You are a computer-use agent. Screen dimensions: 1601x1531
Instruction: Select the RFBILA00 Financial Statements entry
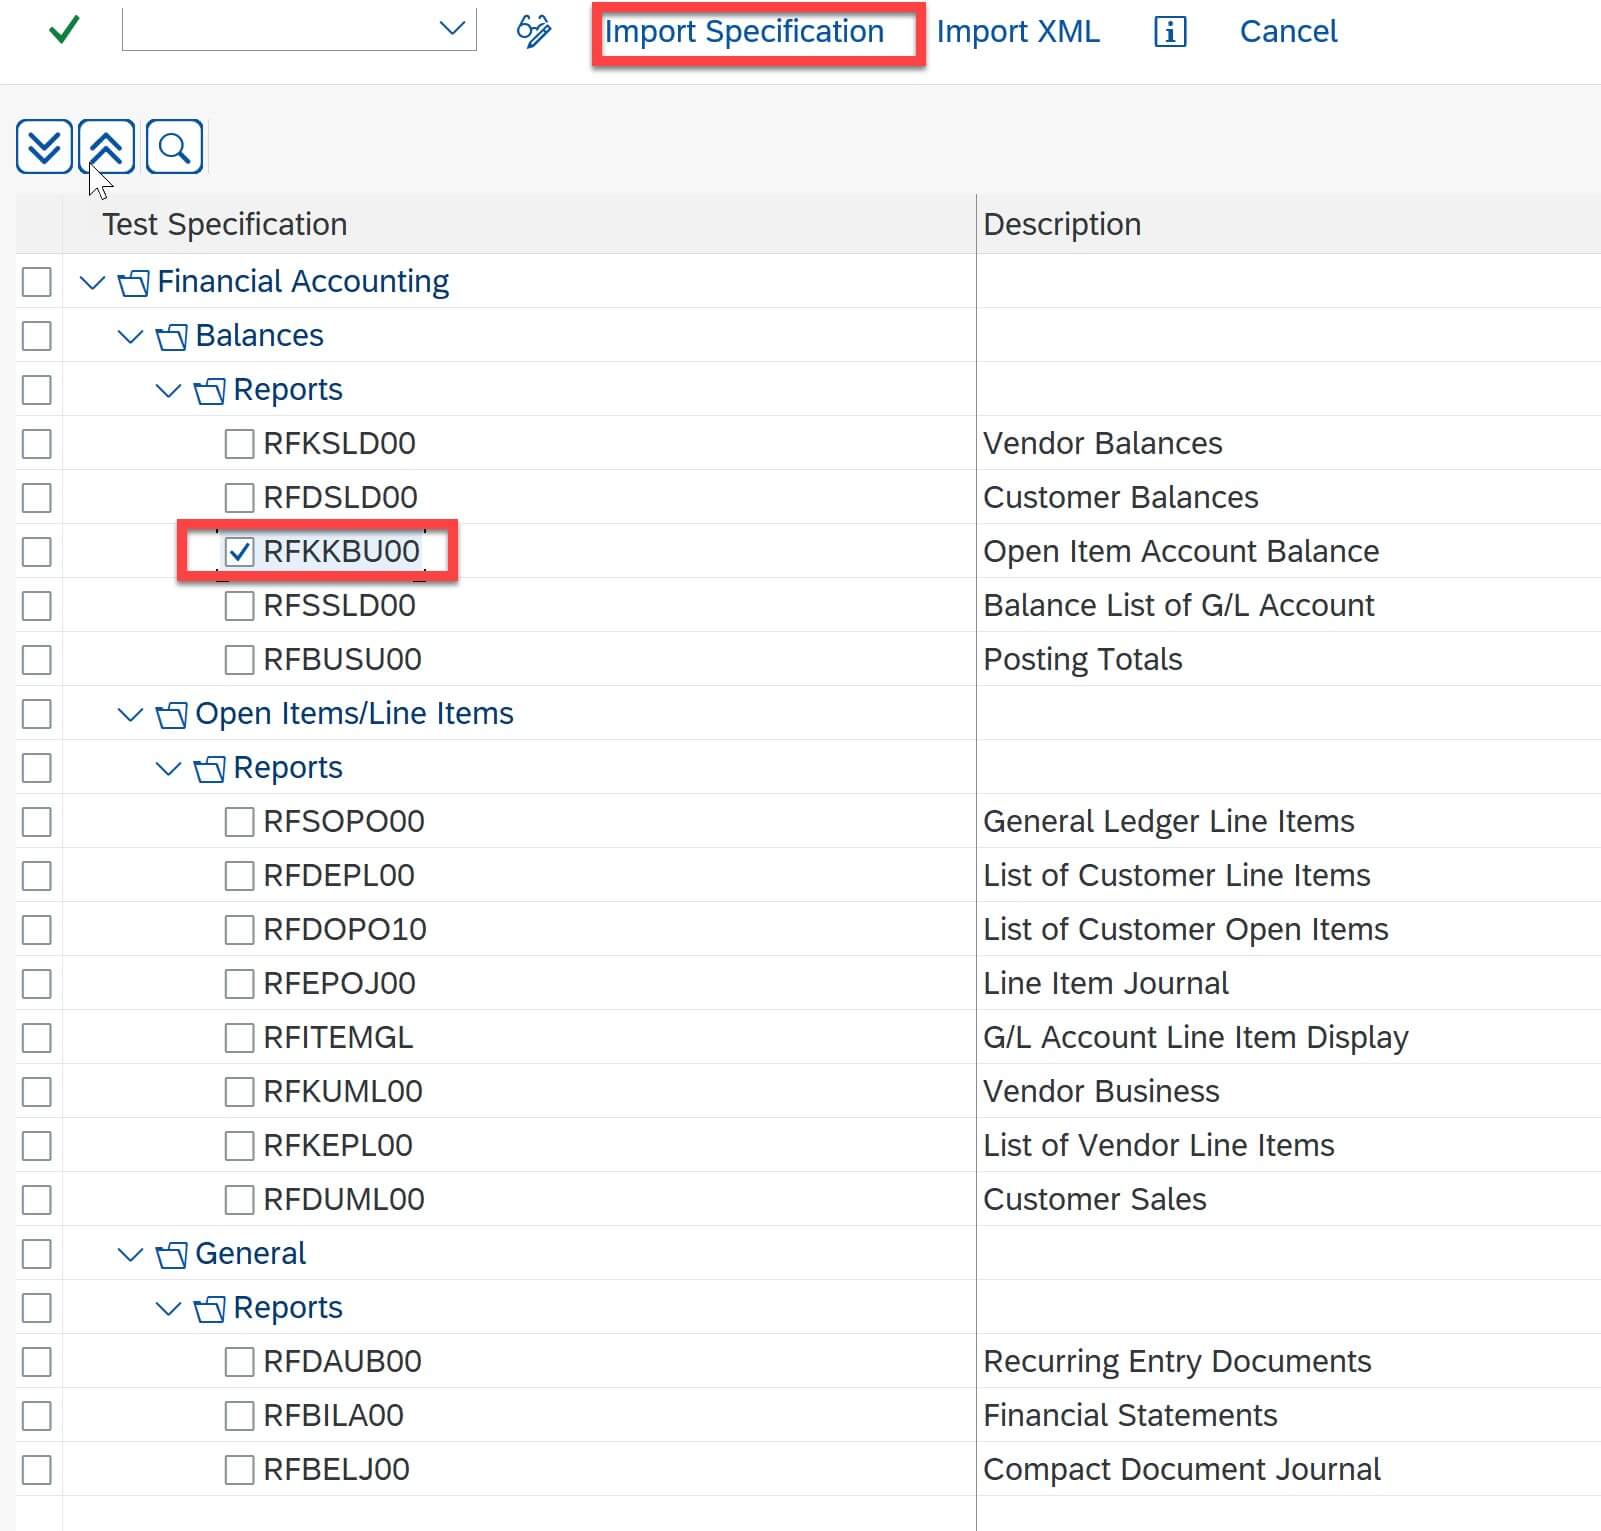[x=330, y=1414]
